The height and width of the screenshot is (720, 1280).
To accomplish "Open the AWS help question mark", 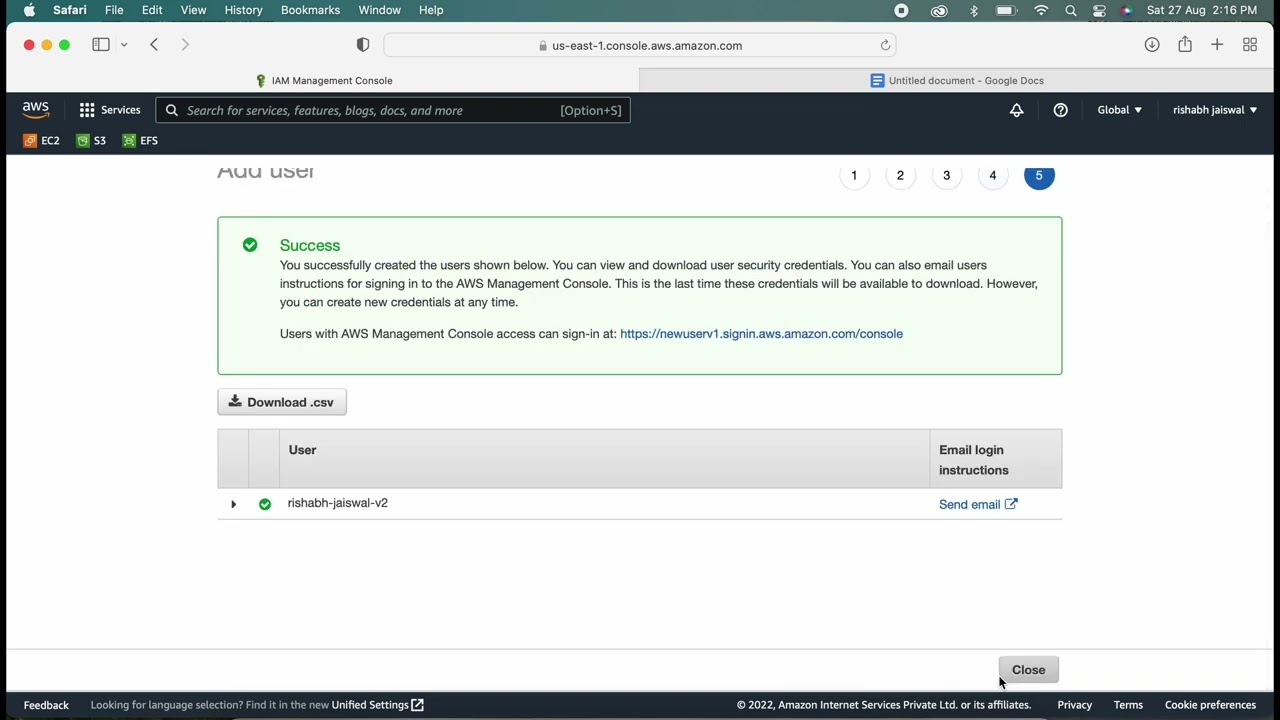I will (1060, 110).
